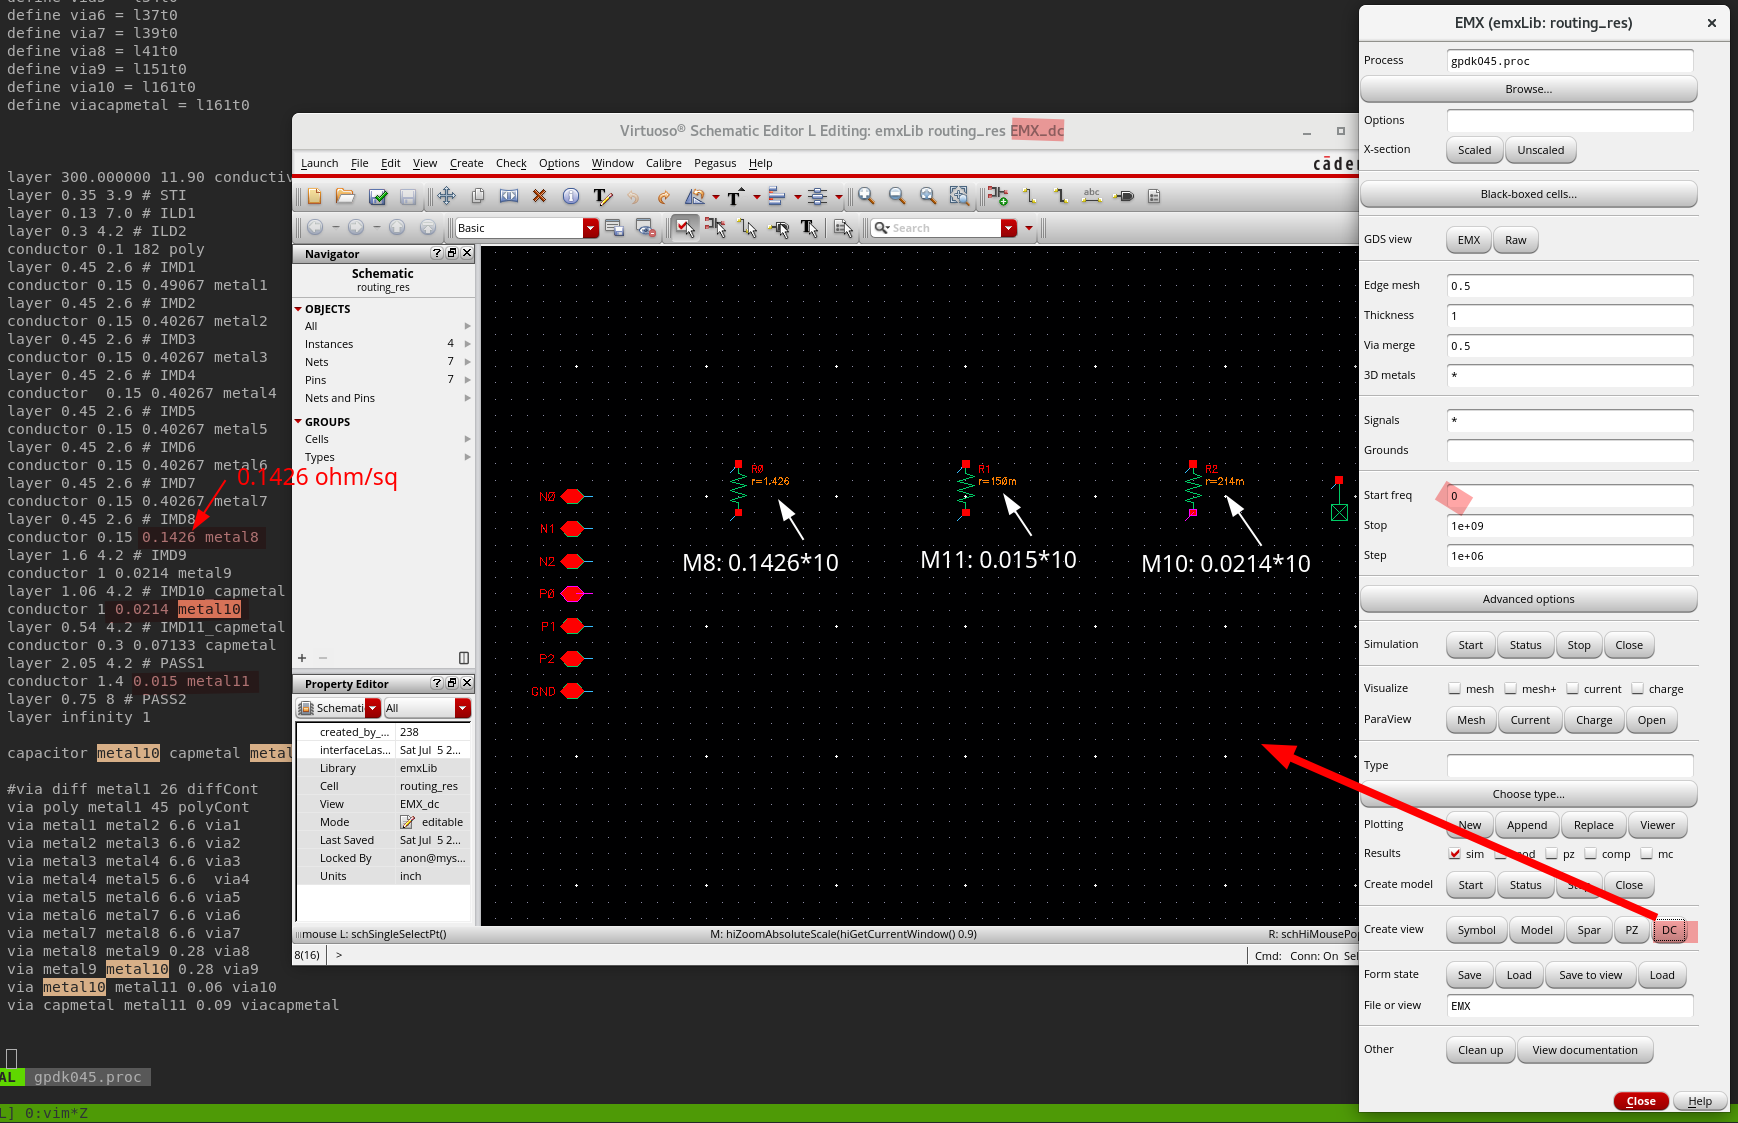Viewport: 1738px width, 1123px height.
Task: Click the Zoom to Fit icon
Action: [928, 196]
